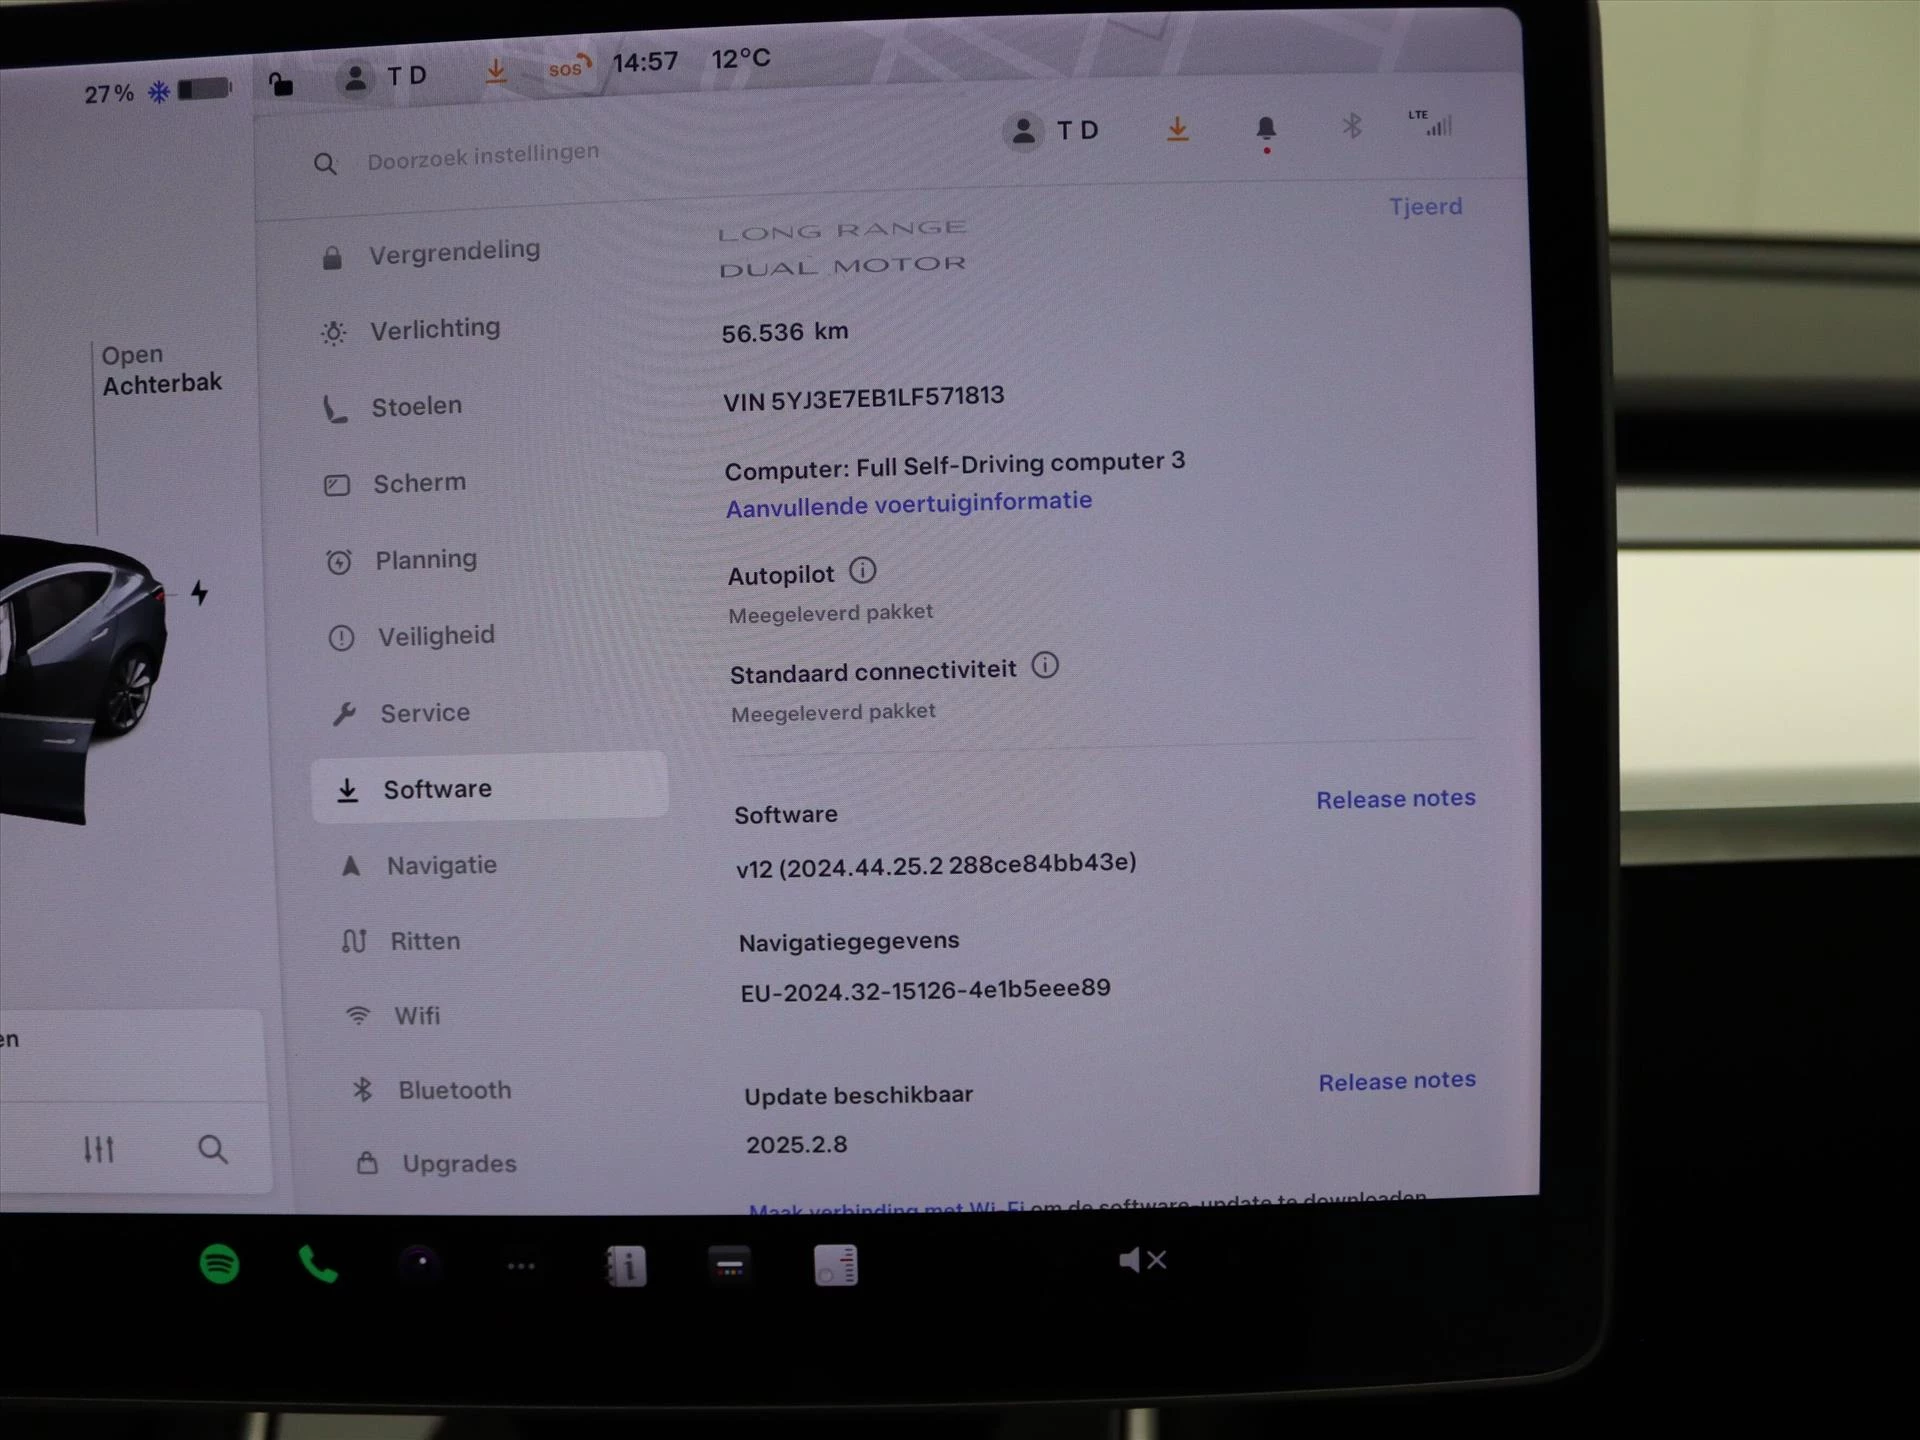Click the phone call icon in taskbar
The width and height of the screenshot is (1920, 1440).
coord(319,1262)
